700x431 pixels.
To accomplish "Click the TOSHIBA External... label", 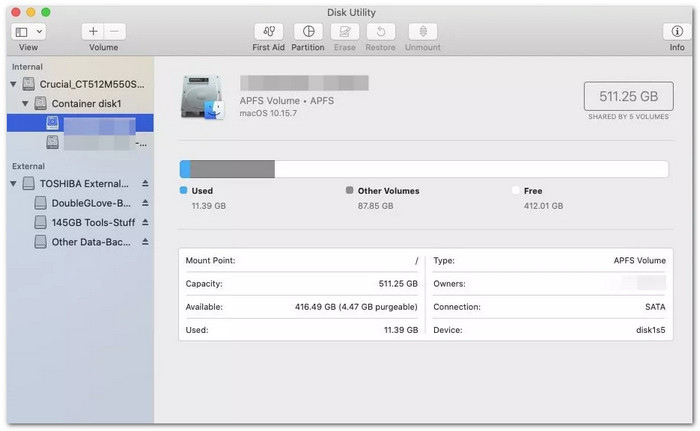I will [84, 184].
